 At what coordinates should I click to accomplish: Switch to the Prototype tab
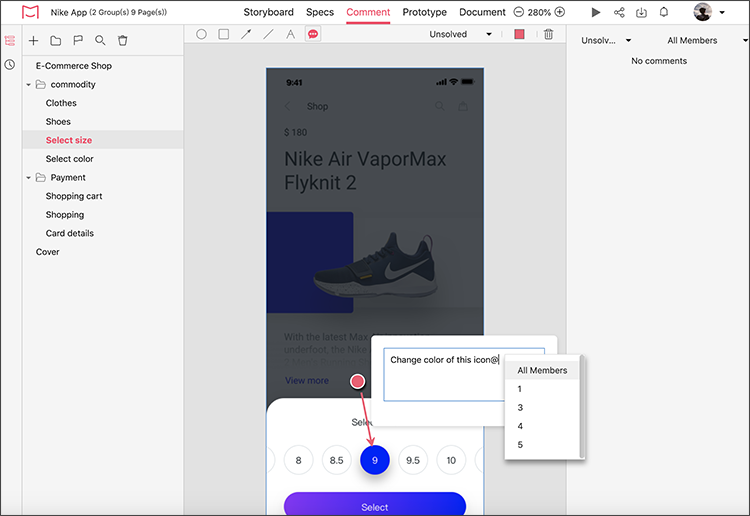[x=425, y=12]
